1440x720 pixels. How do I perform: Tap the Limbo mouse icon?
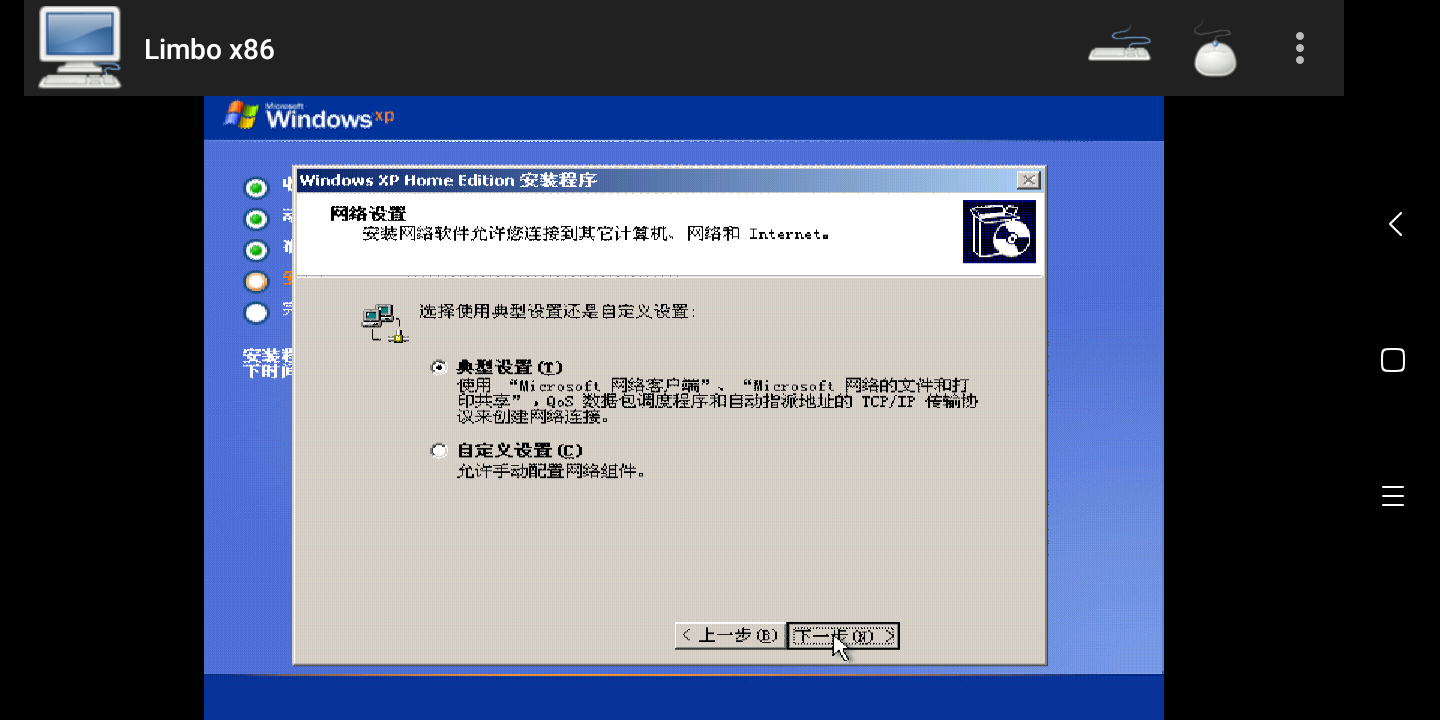[1215, 48]
